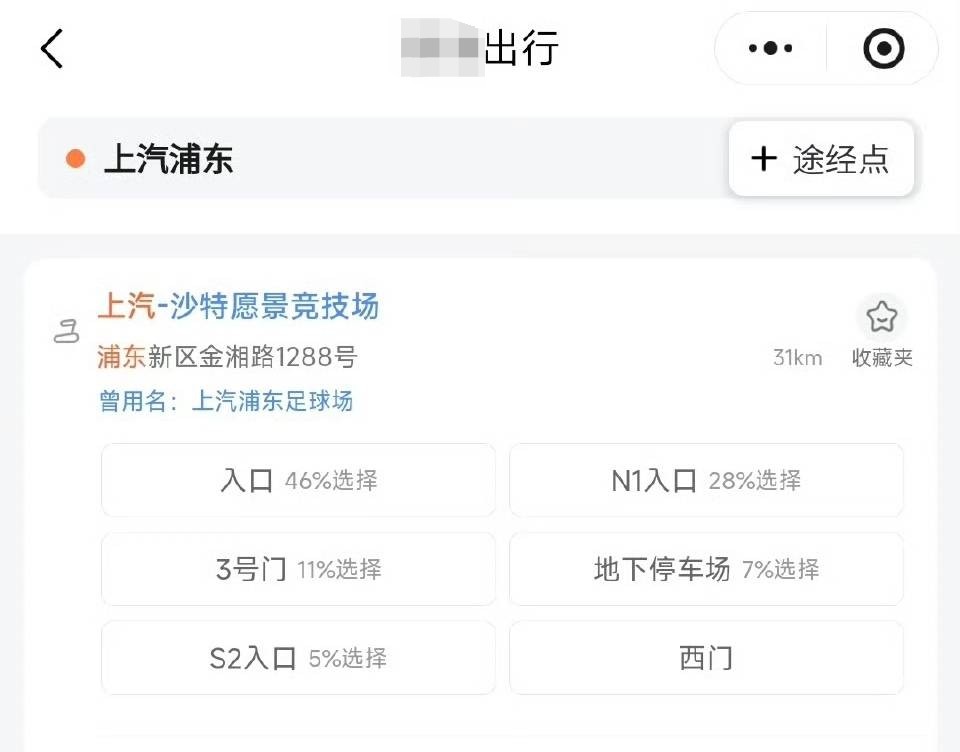The height and width of the screenshot is (752, 960).
Task: Tap the mini-program close target icon
Action: click(x=883, y=48)
